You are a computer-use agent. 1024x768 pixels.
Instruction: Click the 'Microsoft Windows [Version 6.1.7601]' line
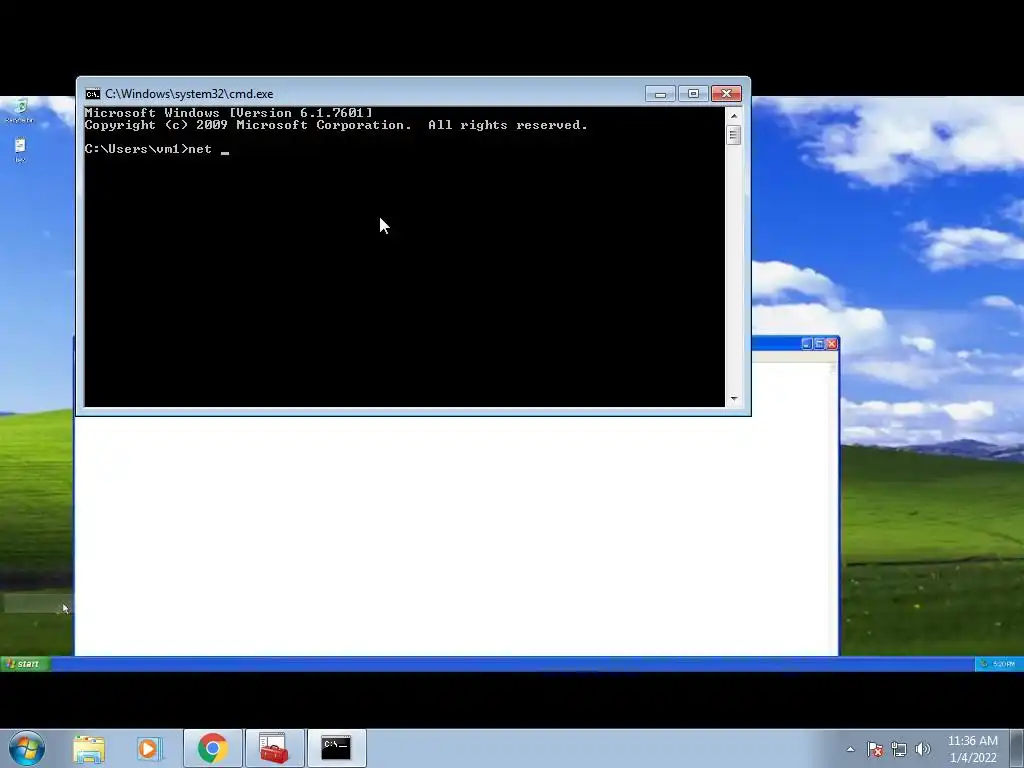pos(229,113)
